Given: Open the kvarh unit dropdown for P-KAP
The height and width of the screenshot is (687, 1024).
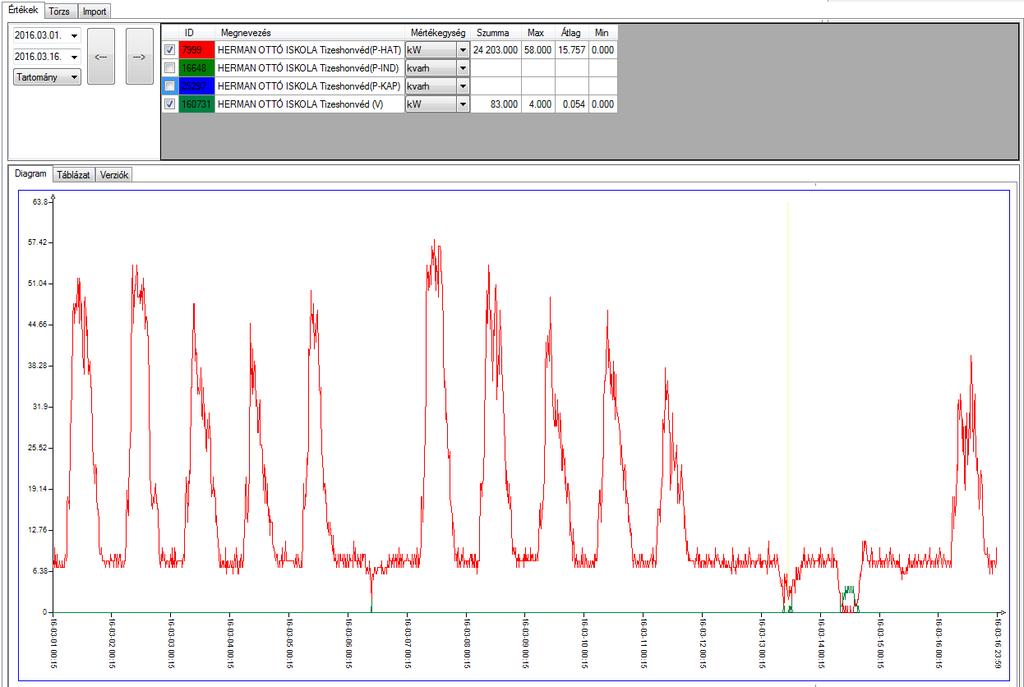Looking at the screenshot, I should (462, 86).
